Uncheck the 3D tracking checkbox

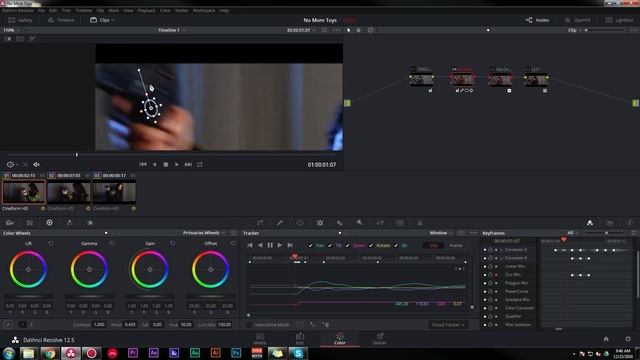click(x=396, y=246)
